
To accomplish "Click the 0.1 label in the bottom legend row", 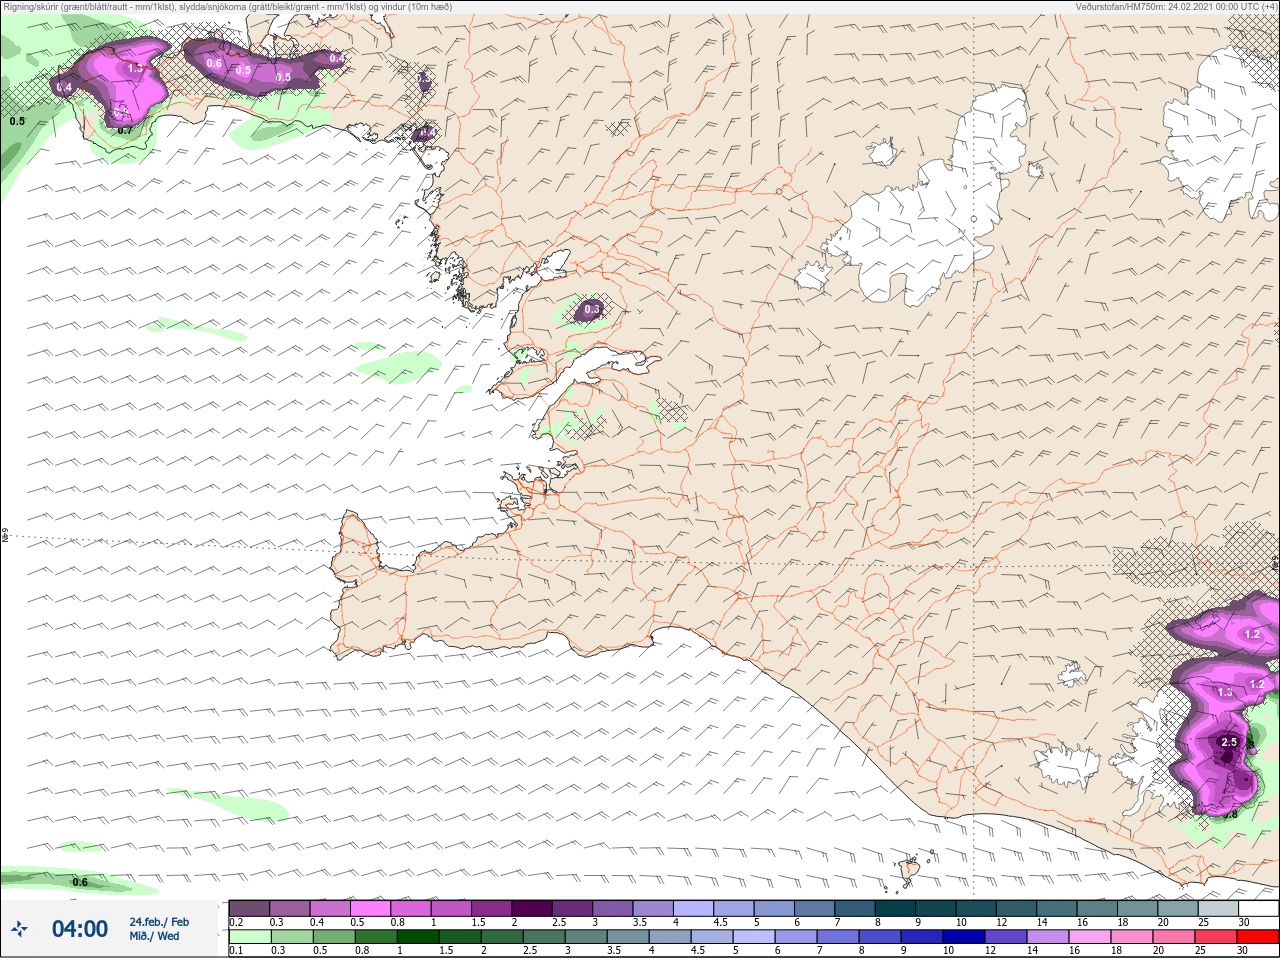I will pyautogui.click(x=235, y=951).
